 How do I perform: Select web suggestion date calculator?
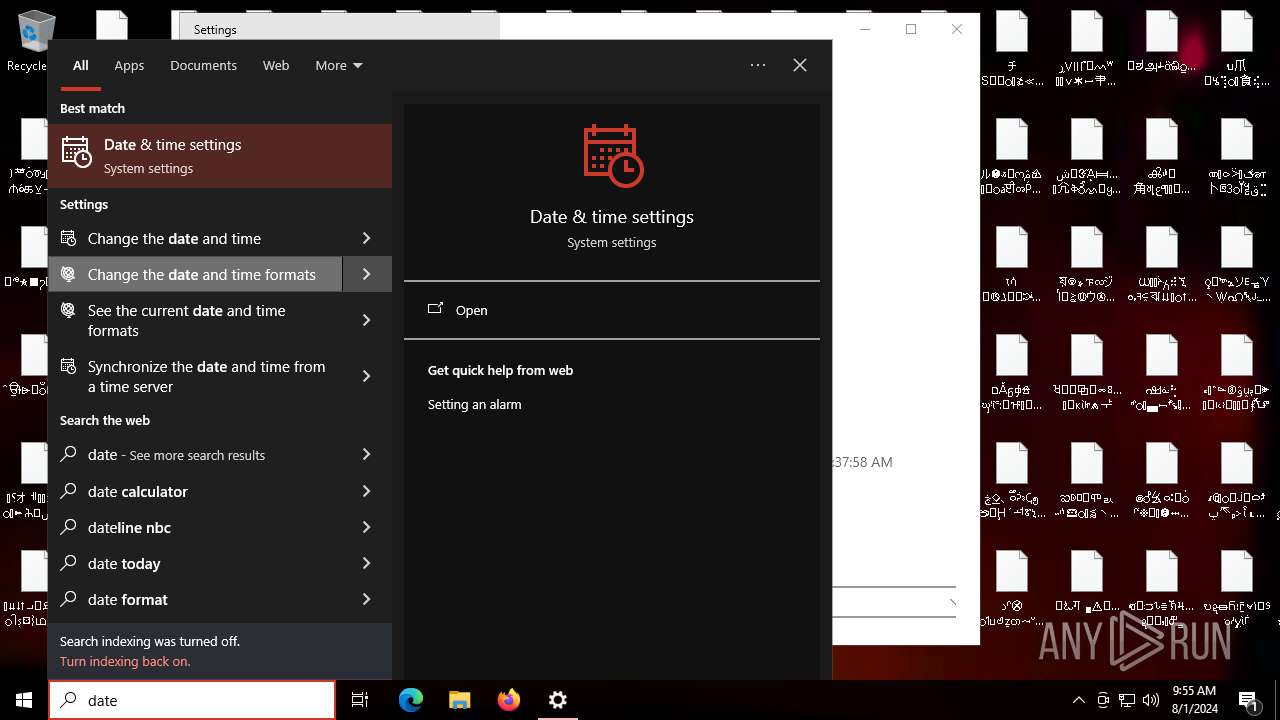click(x=195, y=491)
